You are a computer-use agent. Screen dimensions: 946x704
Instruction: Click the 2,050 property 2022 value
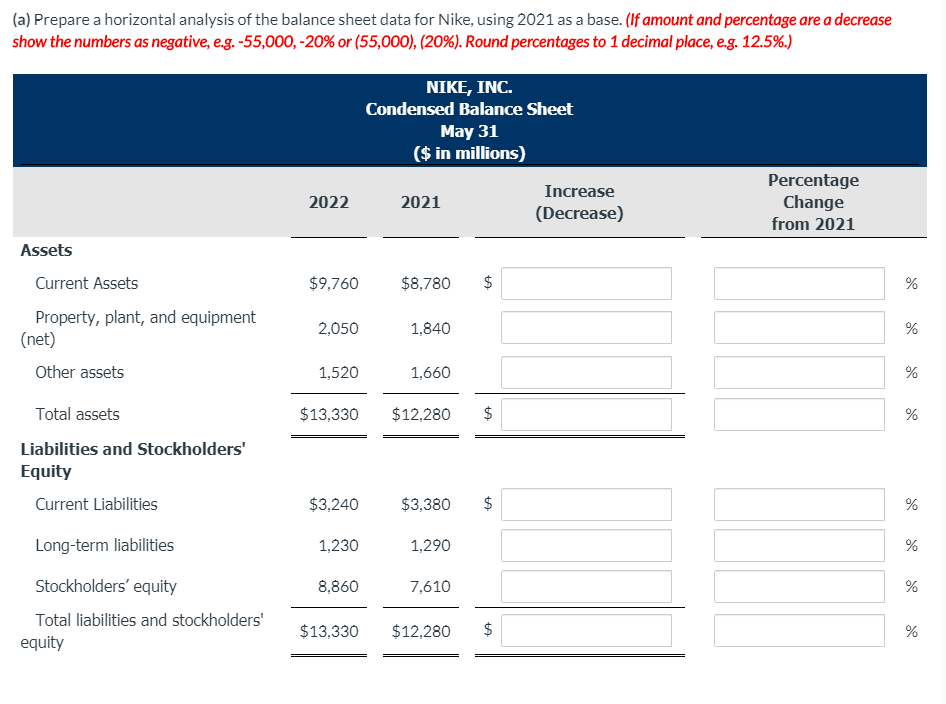point(338,329)
